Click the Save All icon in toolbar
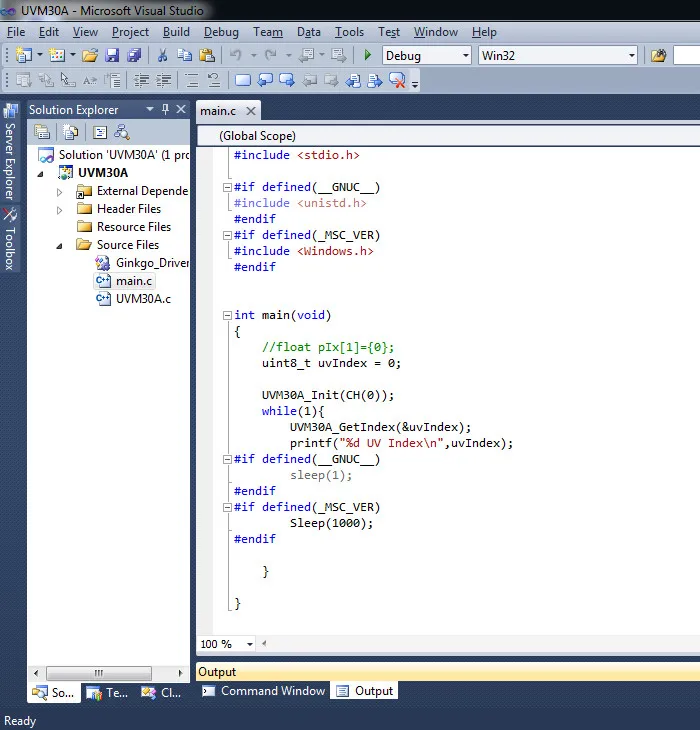The image size is (700, 730). tap(132, 56)
